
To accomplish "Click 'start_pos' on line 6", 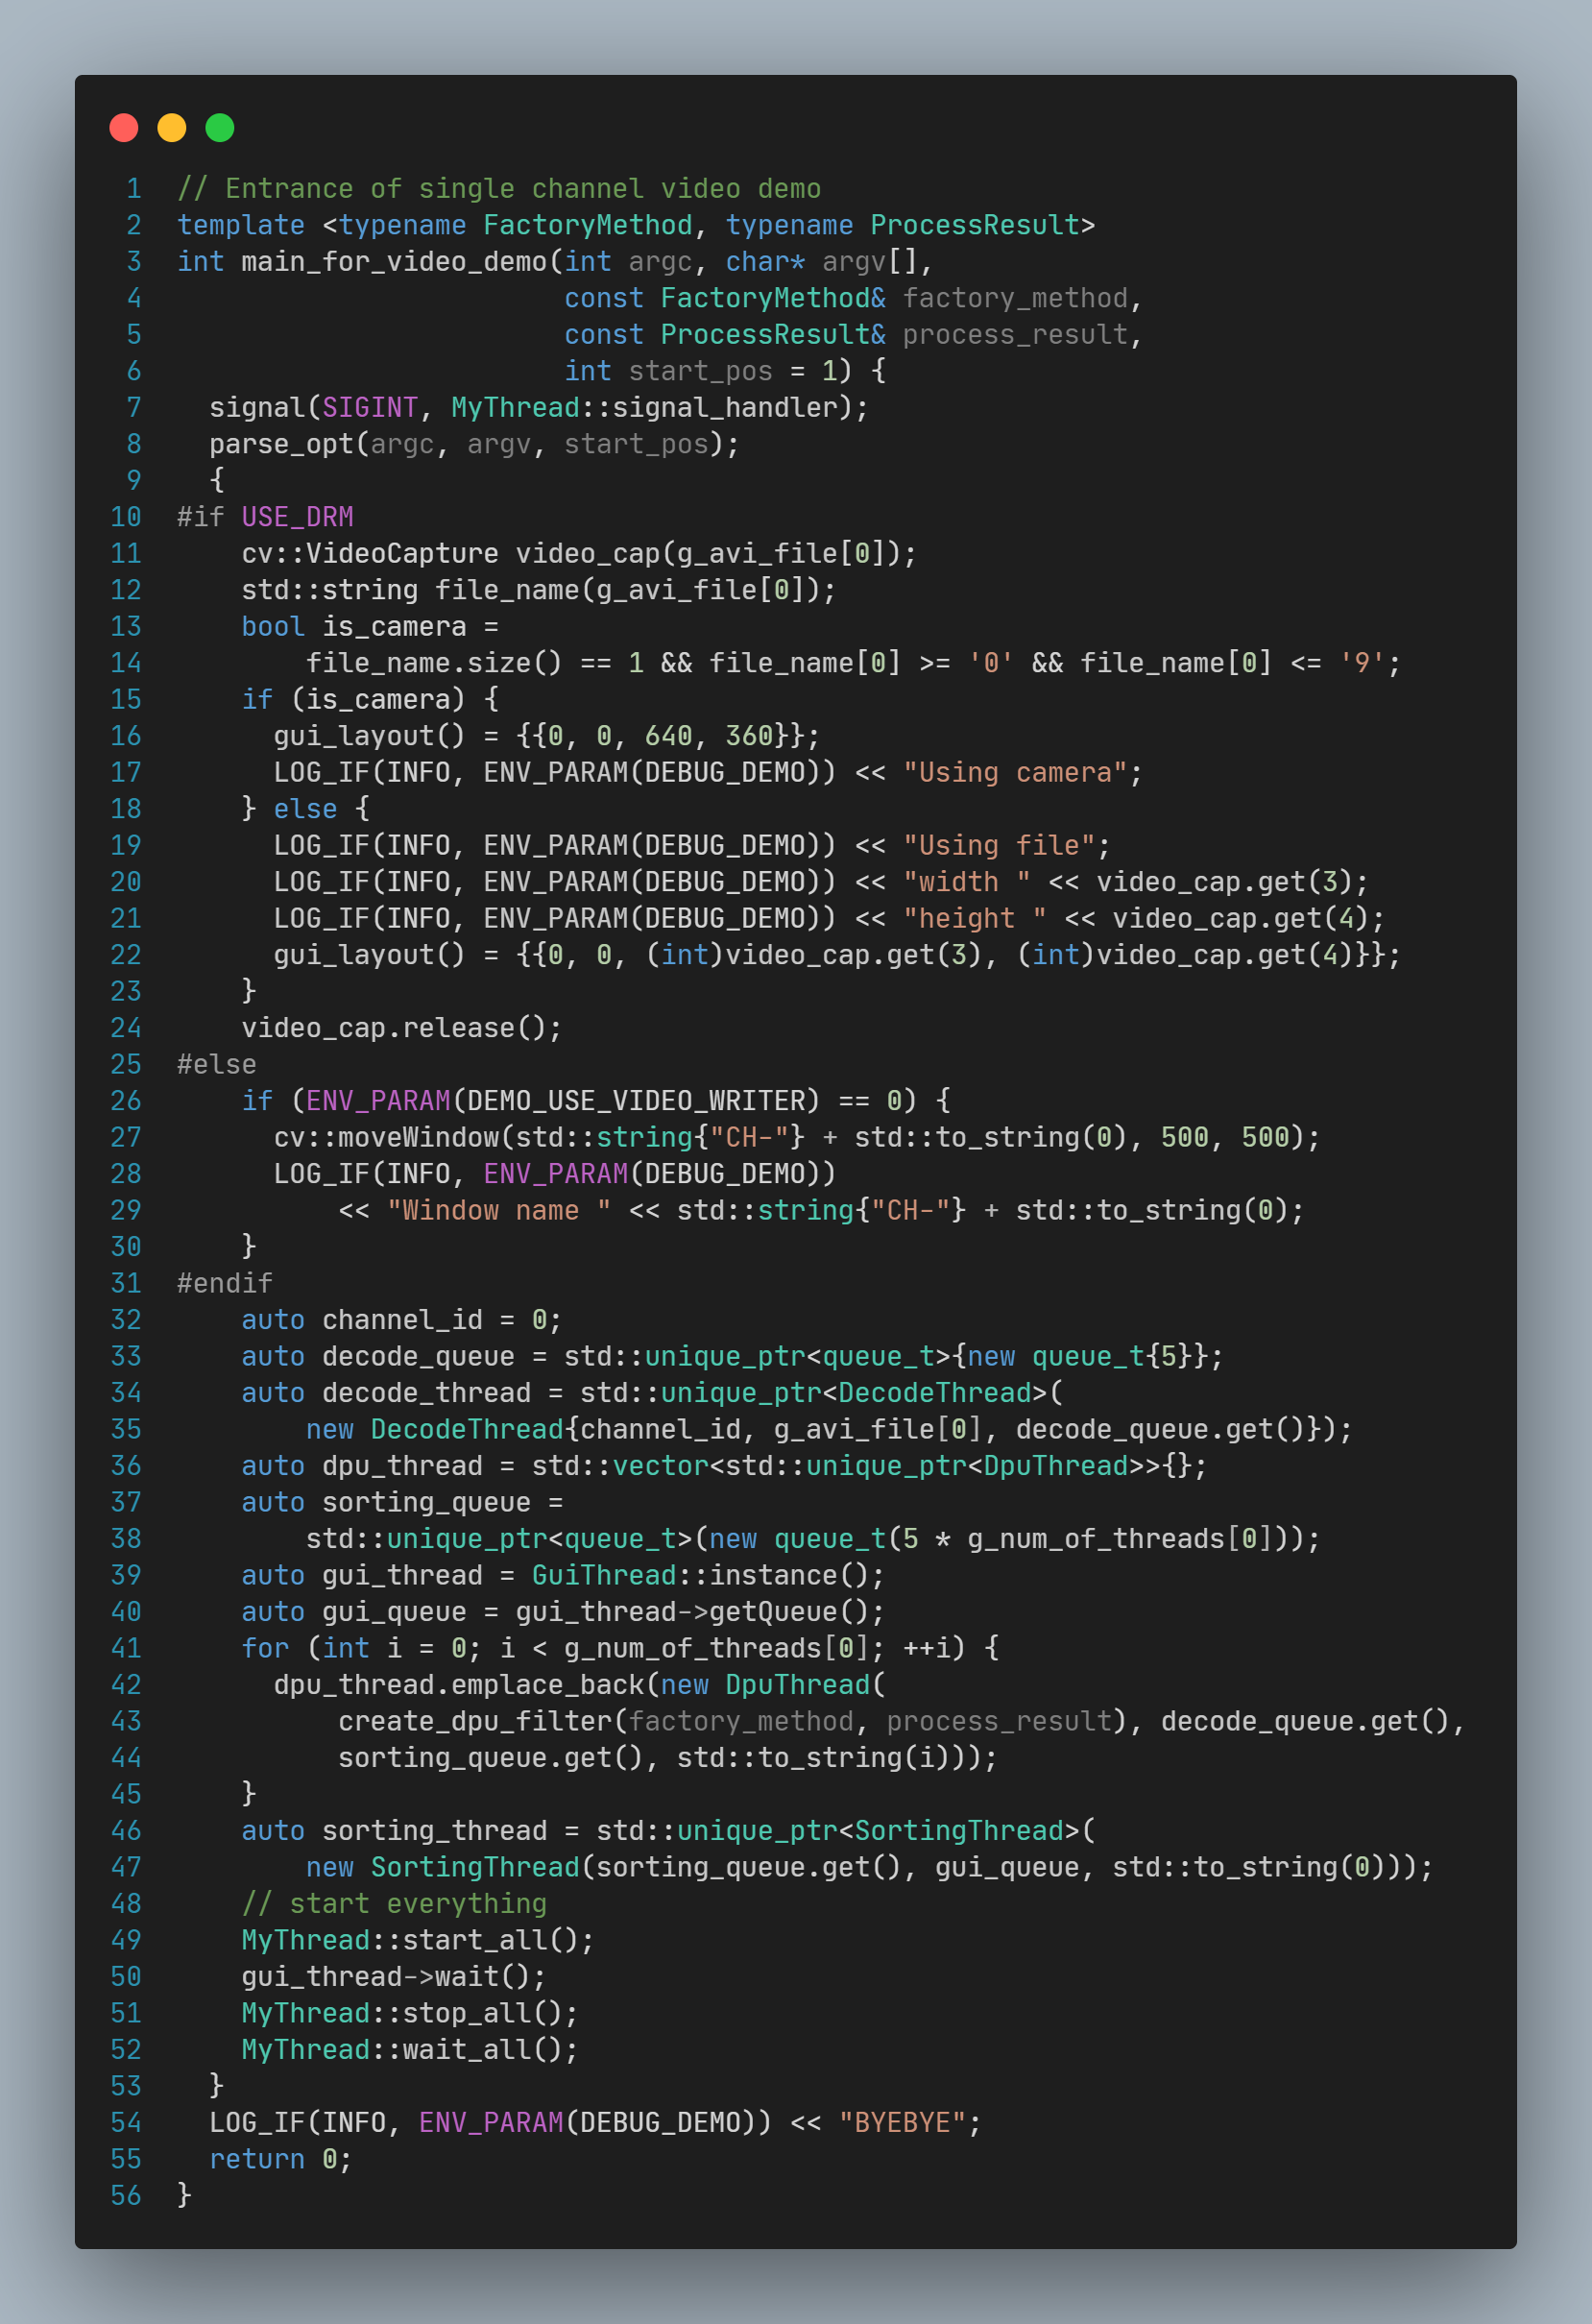I will coord(700,371).
